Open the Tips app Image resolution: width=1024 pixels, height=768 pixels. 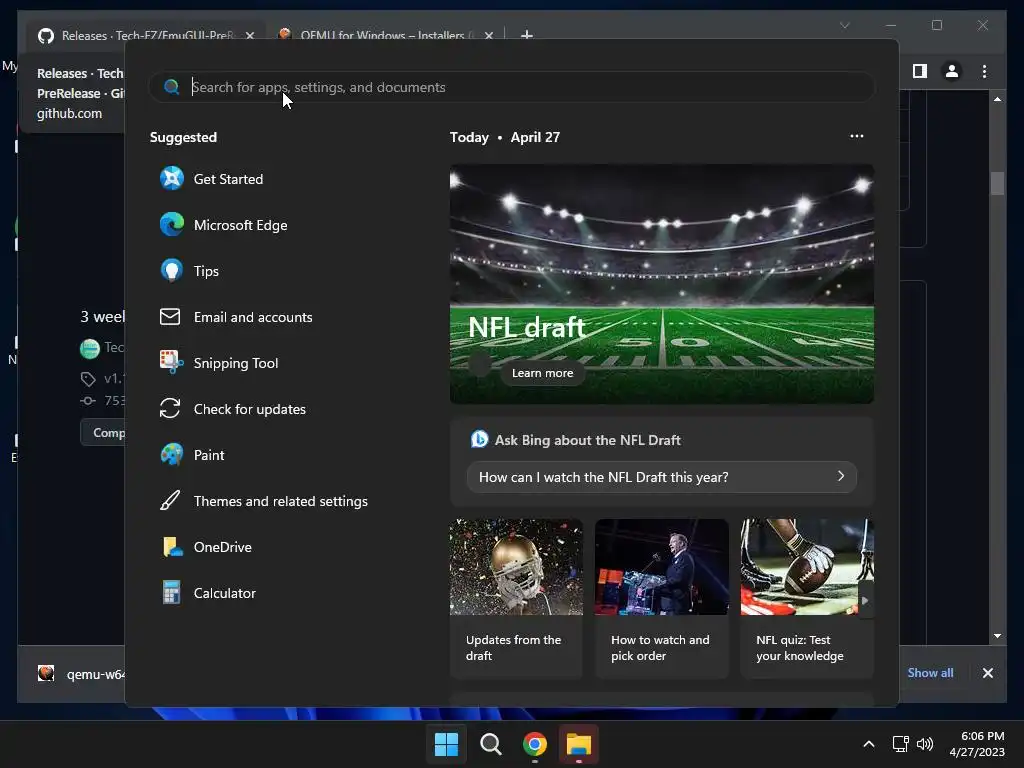[x=189, y=271]
